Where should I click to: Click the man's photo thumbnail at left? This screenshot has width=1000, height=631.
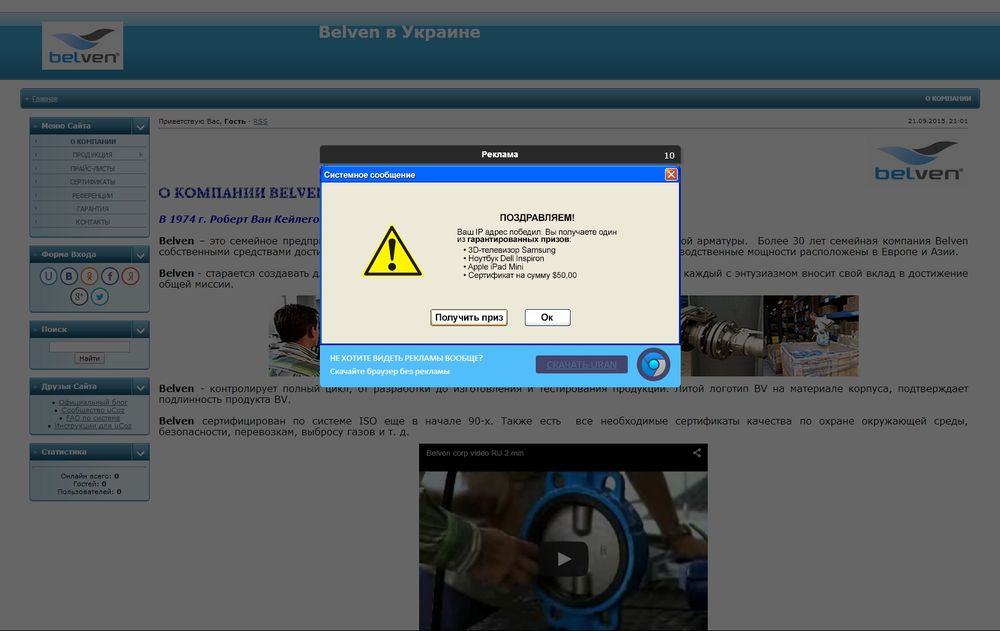point(294,336)
